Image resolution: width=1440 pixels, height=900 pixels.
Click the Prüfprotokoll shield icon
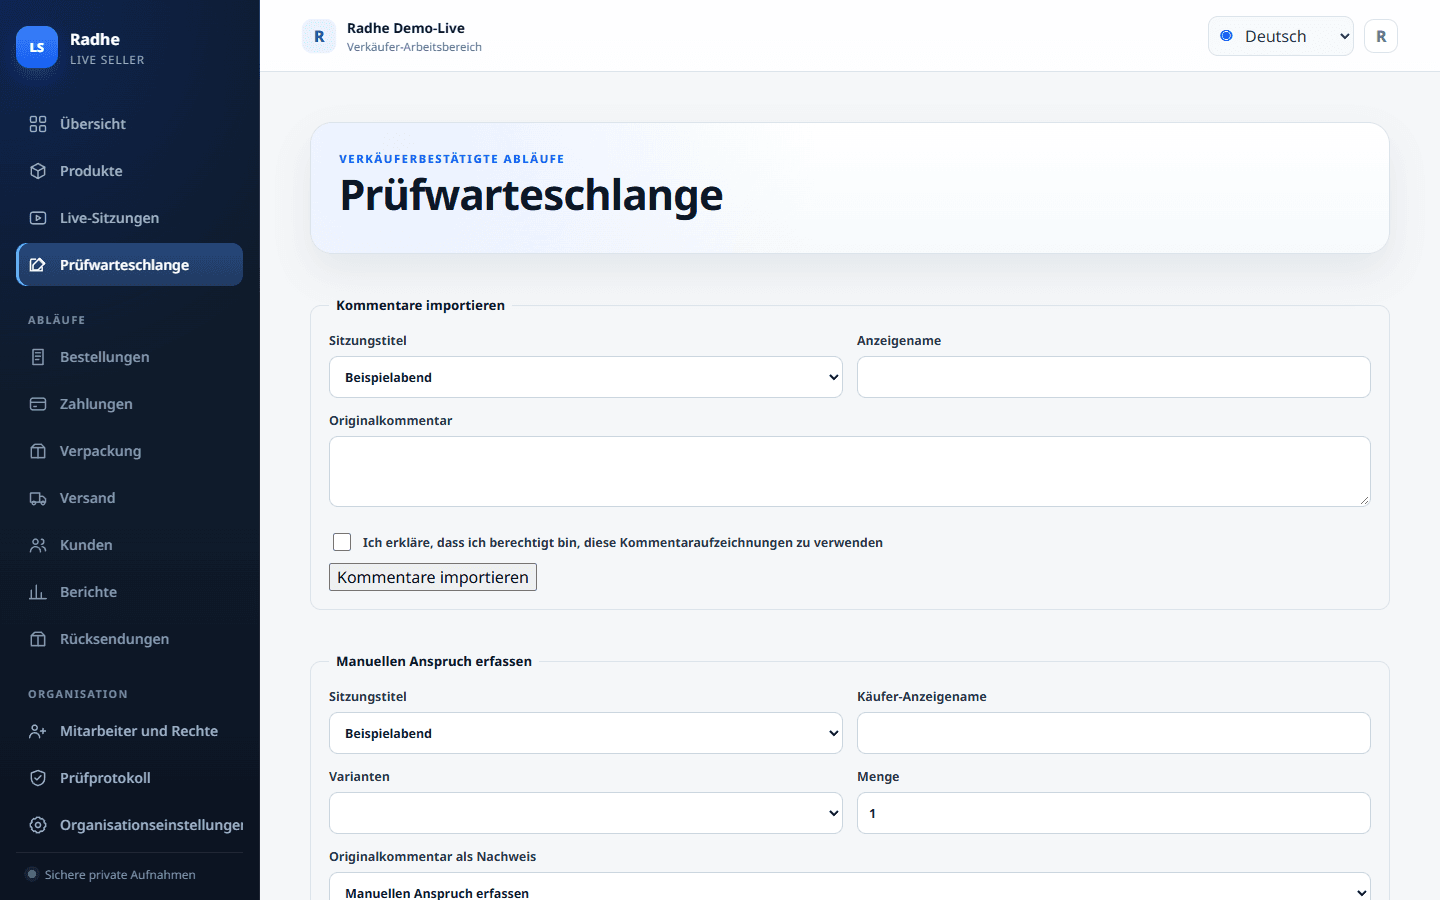pyautogui.click(x=38, y=778)
